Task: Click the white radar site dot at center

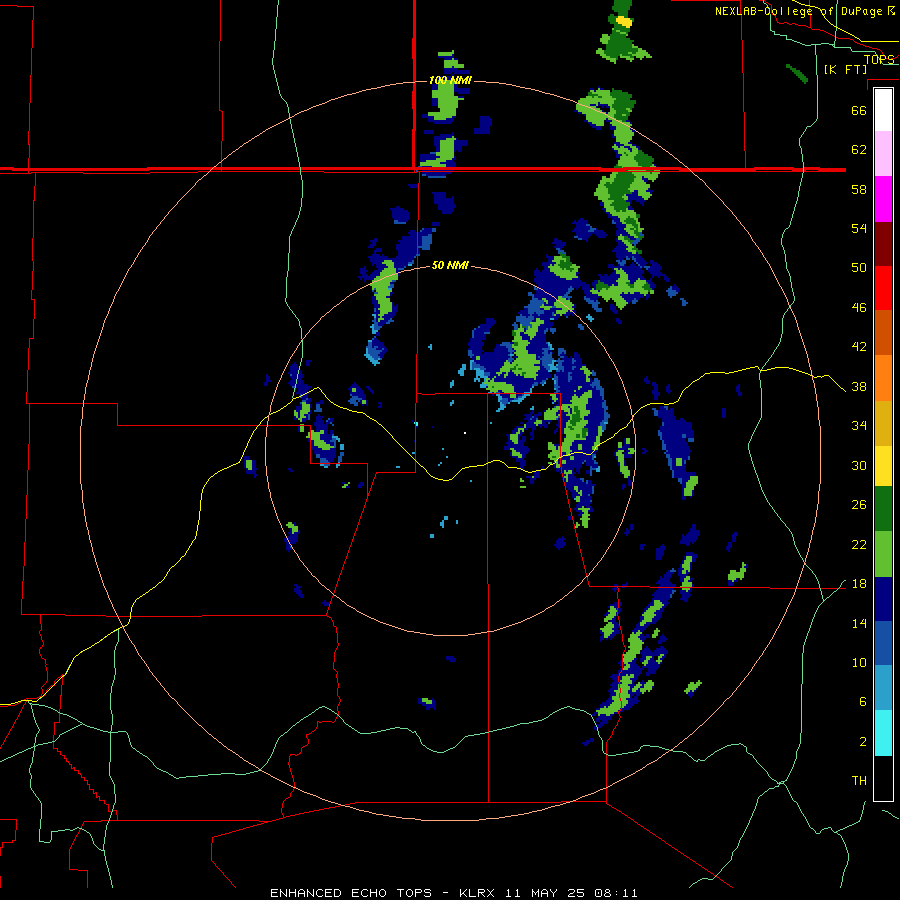Action: [465, 433]
